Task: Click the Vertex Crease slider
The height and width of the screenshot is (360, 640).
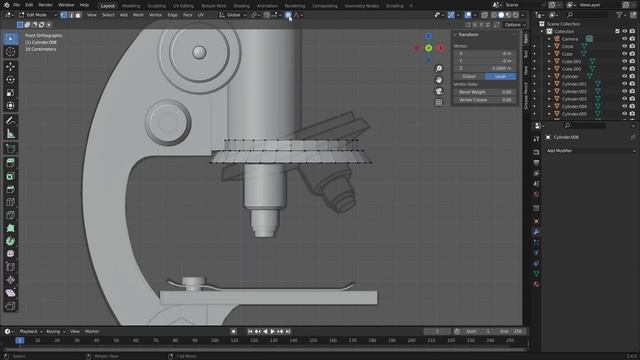Action: [485, 100]
